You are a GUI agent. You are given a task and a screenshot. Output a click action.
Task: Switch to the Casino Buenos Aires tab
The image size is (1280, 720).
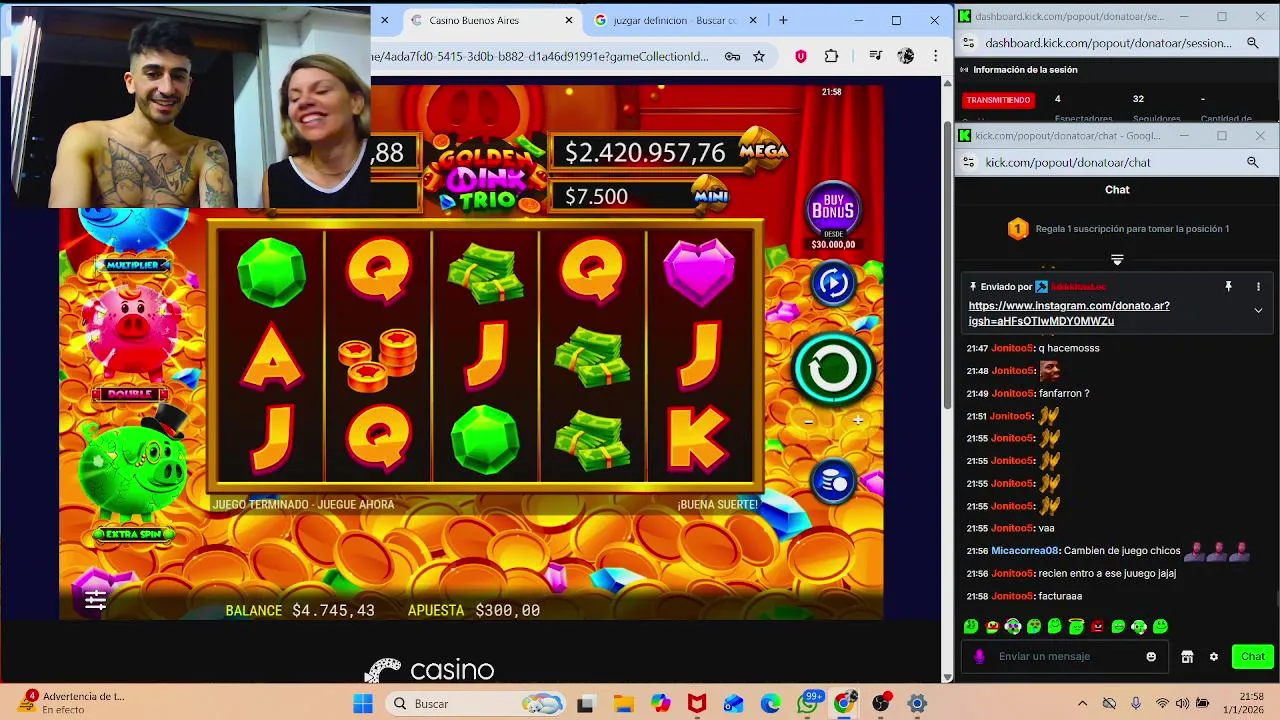(492, 20)
